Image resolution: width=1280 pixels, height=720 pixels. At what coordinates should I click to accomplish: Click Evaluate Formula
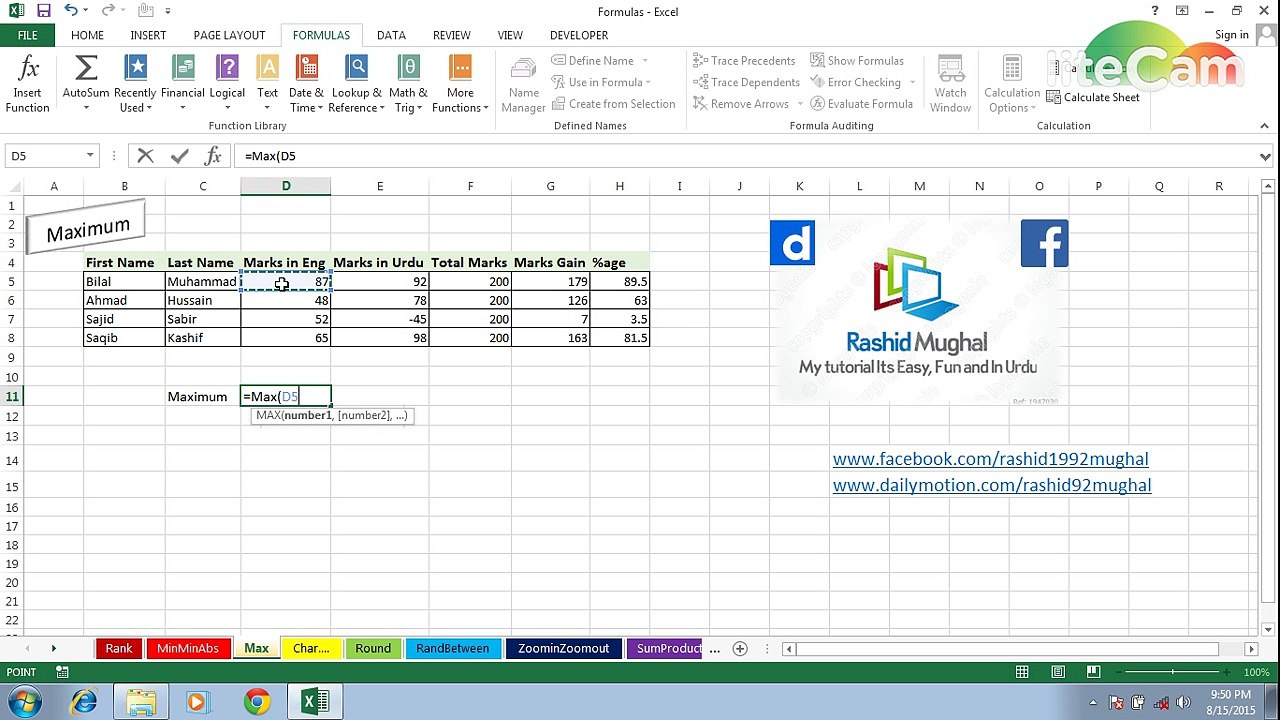(x=861, y=104)
